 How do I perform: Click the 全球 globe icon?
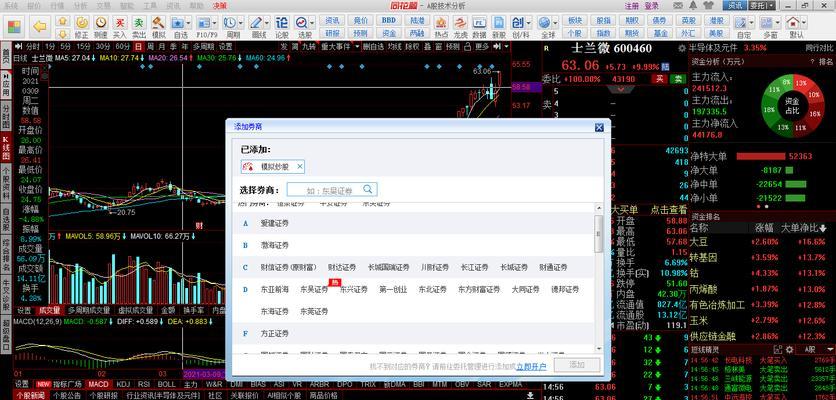tap(544, 22)
